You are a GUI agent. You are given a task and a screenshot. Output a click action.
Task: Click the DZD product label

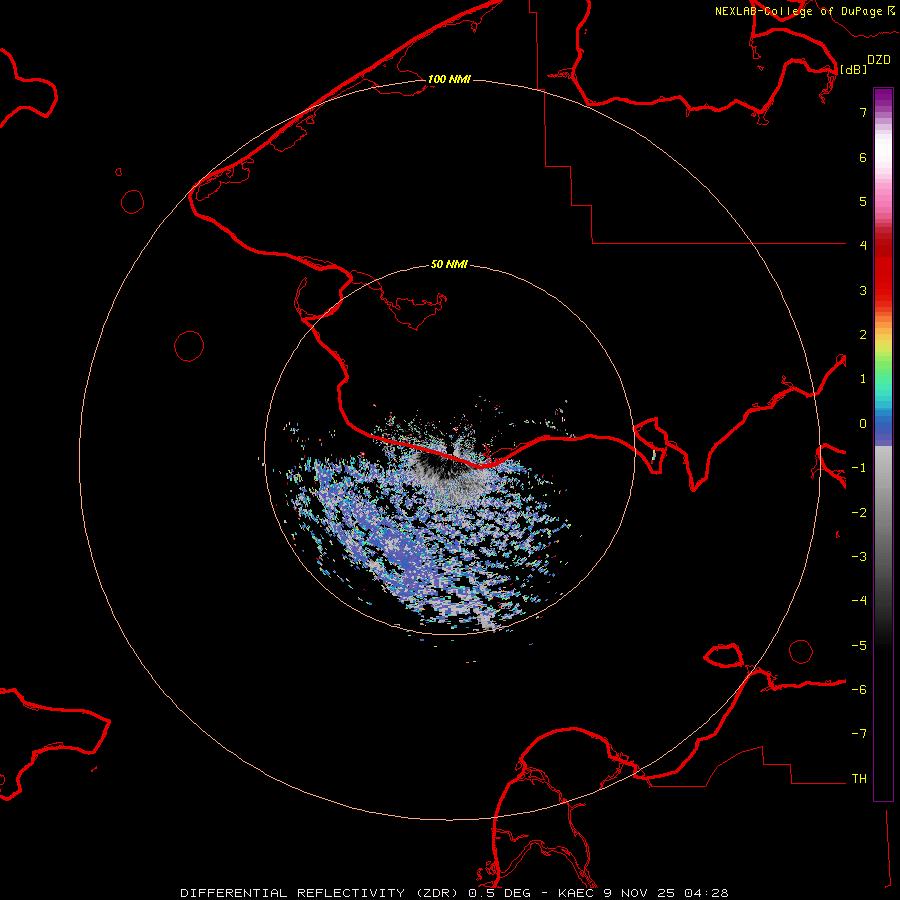(879, 60)
